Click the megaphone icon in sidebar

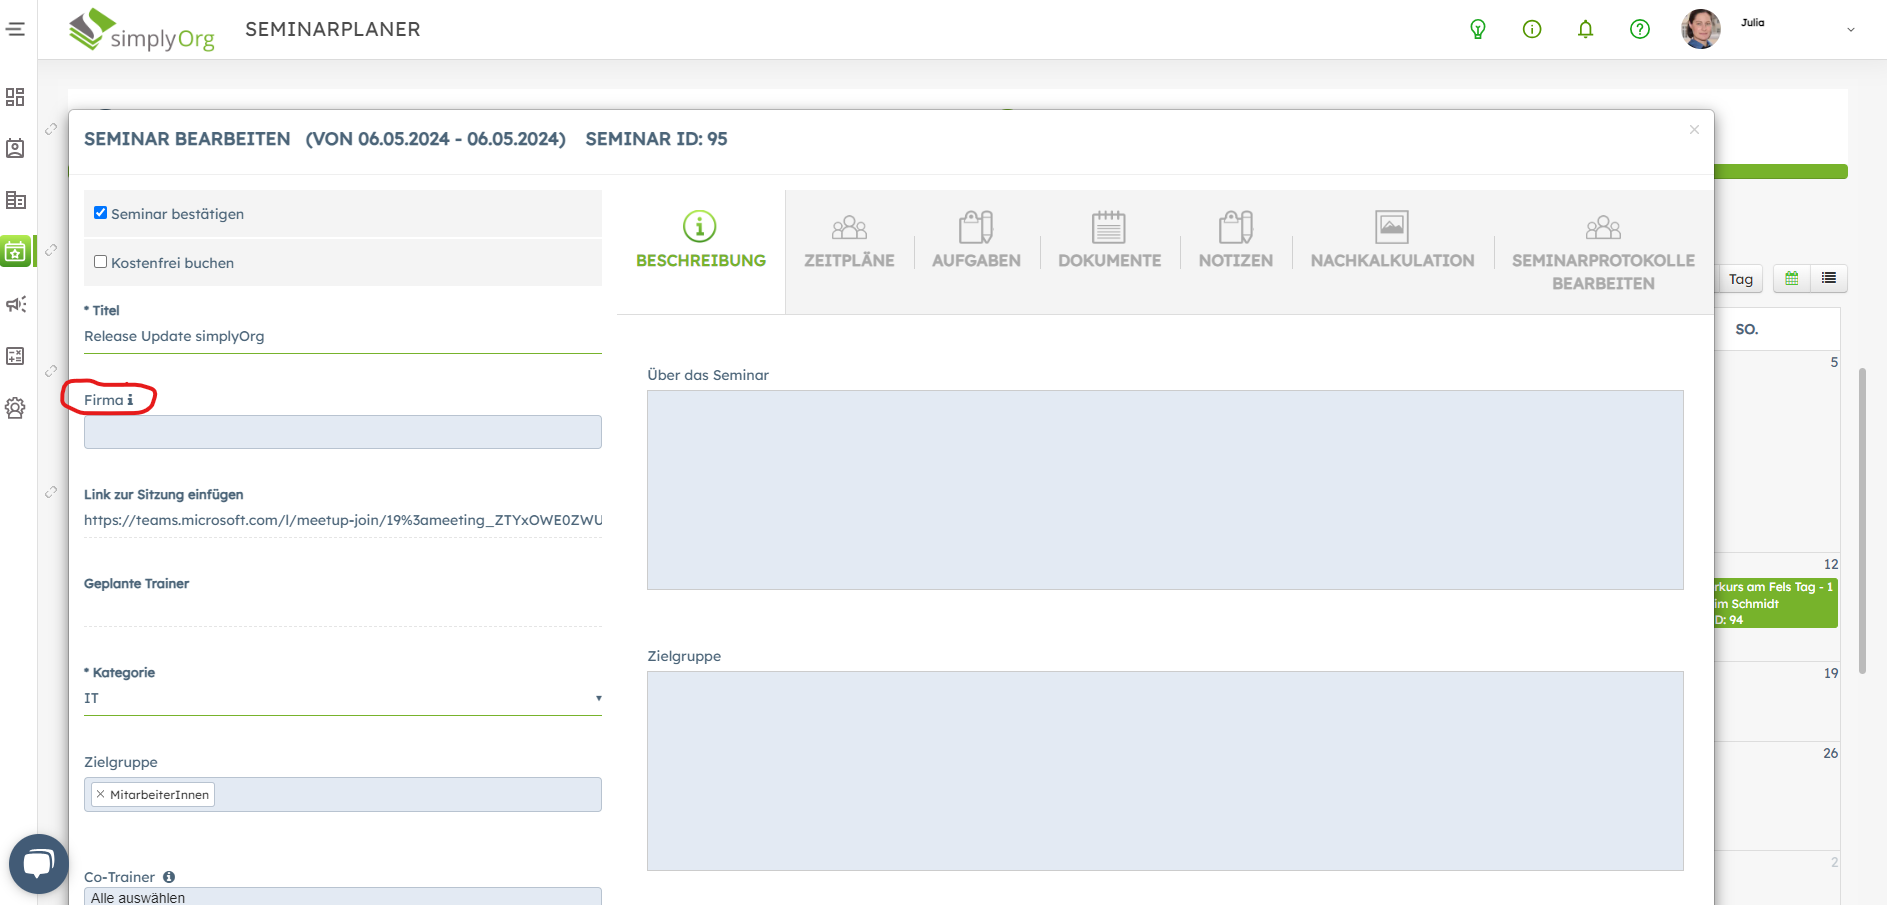pos(15,304)
